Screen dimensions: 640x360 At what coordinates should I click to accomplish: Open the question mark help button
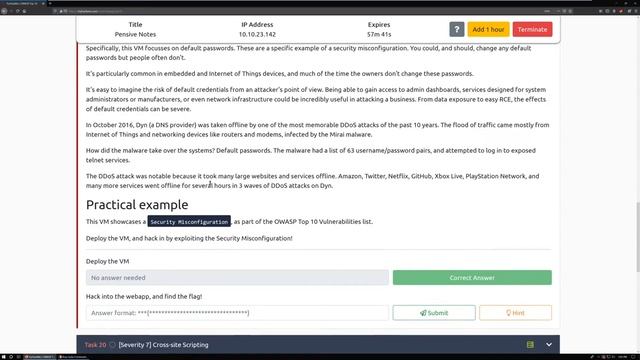click(457, 29)
